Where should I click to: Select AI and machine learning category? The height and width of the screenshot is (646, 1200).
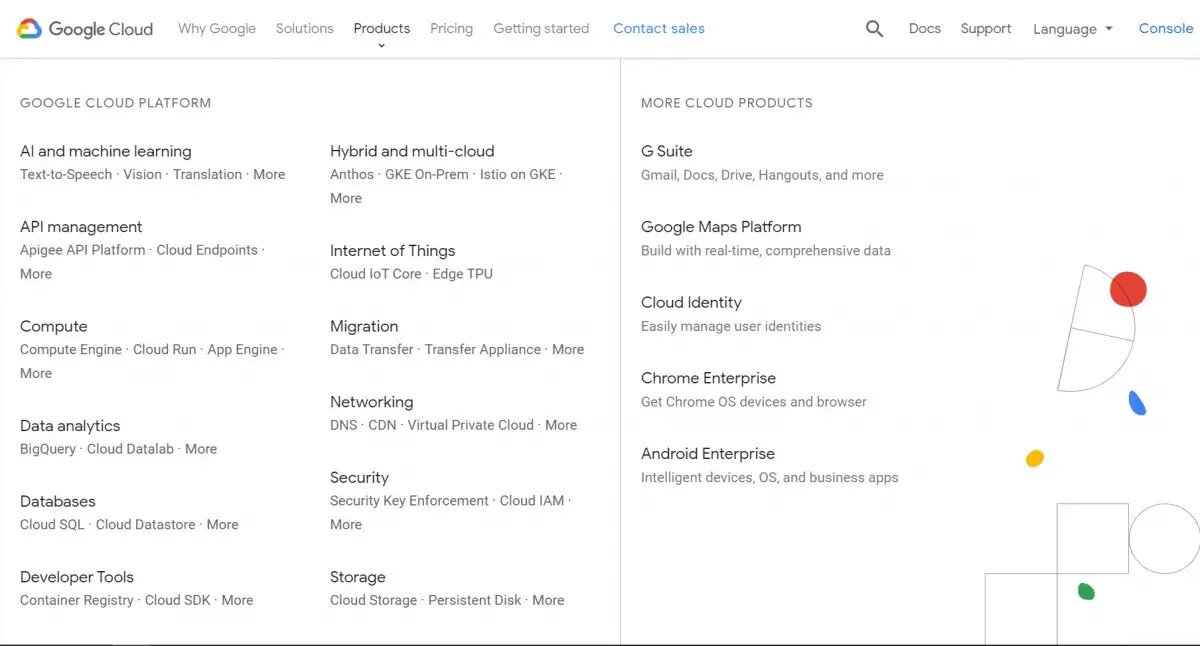105,151
